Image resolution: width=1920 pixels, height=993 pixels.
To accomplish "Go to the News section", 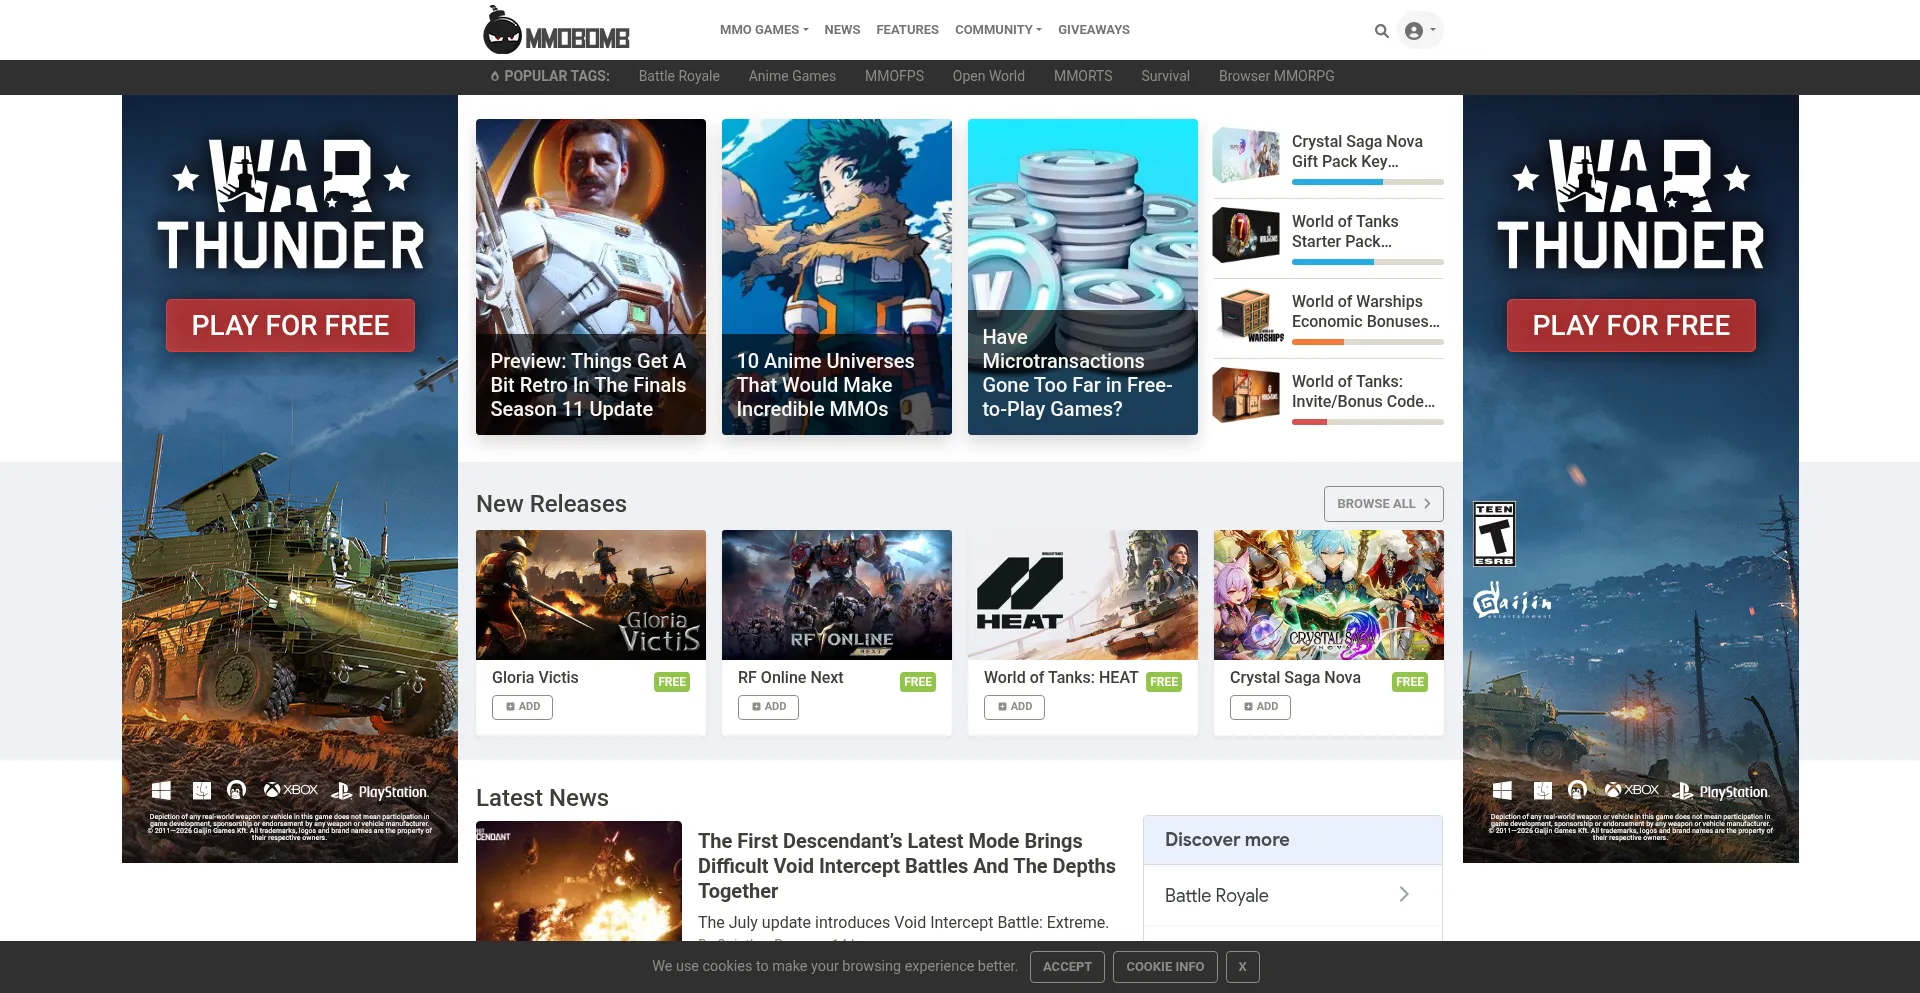I will tap(842, 30).
